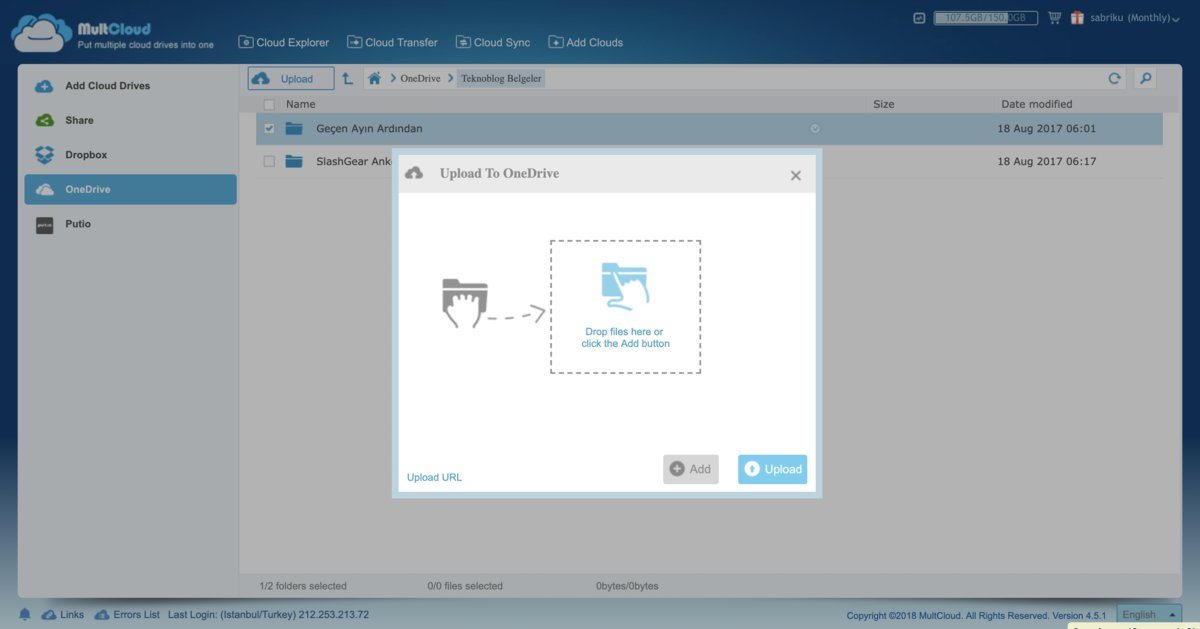This screenshot has width=1200, height=629.
Task: Check the SlashGear folder checkbox
Action: (269, 161)
